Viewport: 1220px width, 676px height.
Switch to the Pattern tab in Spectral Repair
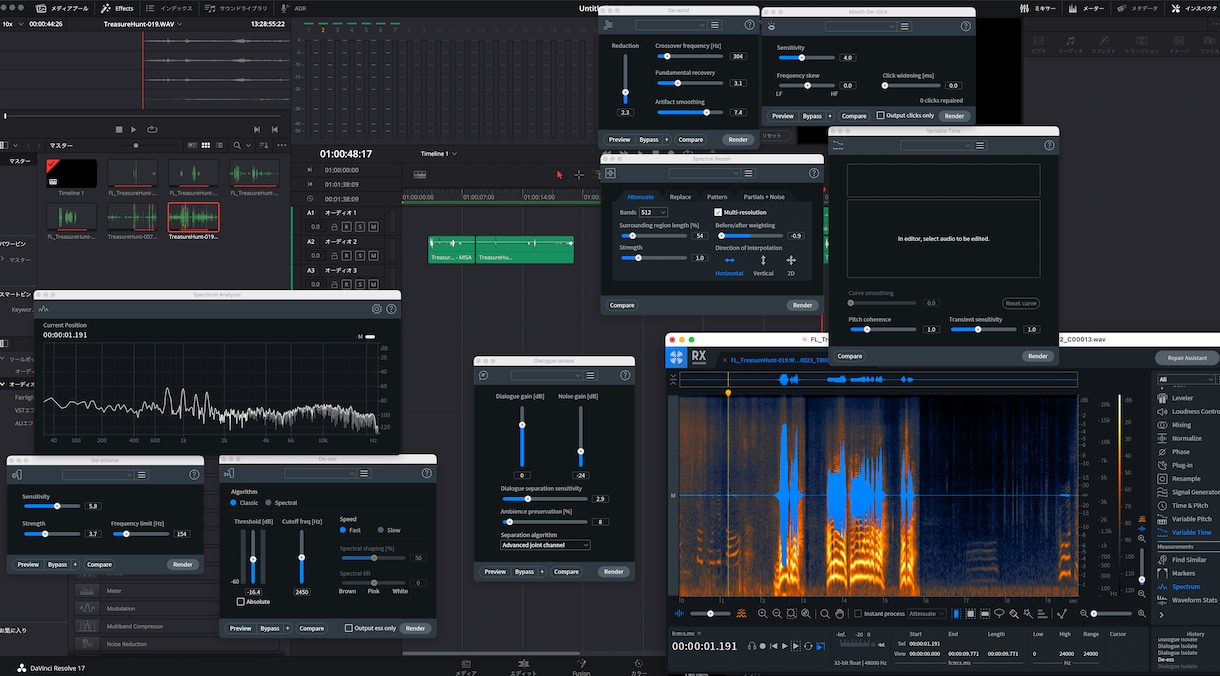click(x=717, y=197)
